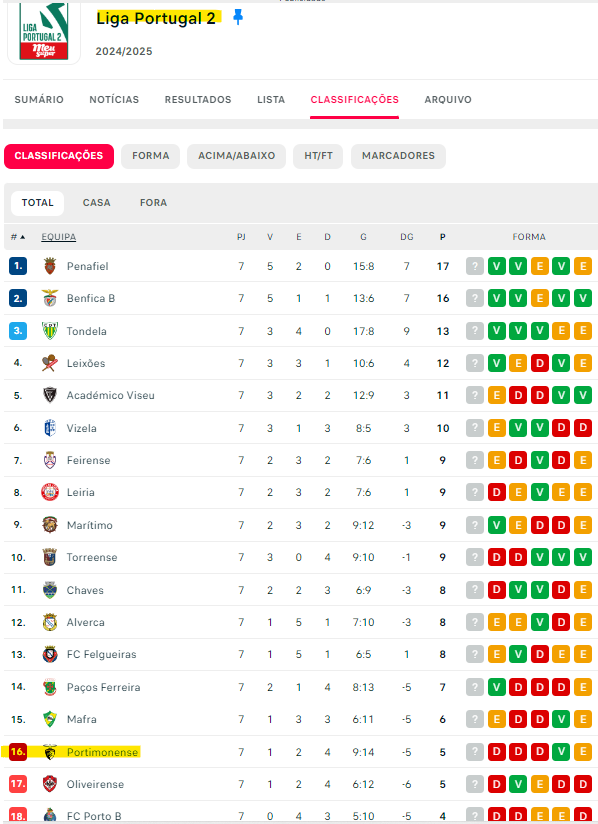Image resolution: width=598 pixels, height=824 pixels.
Task: Pin Liga Portugal 2 with the pin icon
Action: click(238, 18)
